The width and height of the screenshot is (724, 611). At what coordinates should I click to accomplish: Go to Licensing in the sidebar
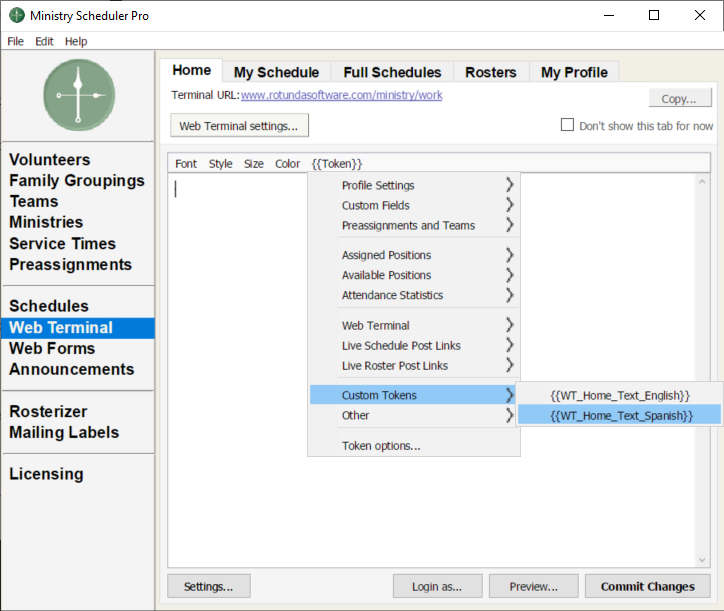tap(46, 474)
